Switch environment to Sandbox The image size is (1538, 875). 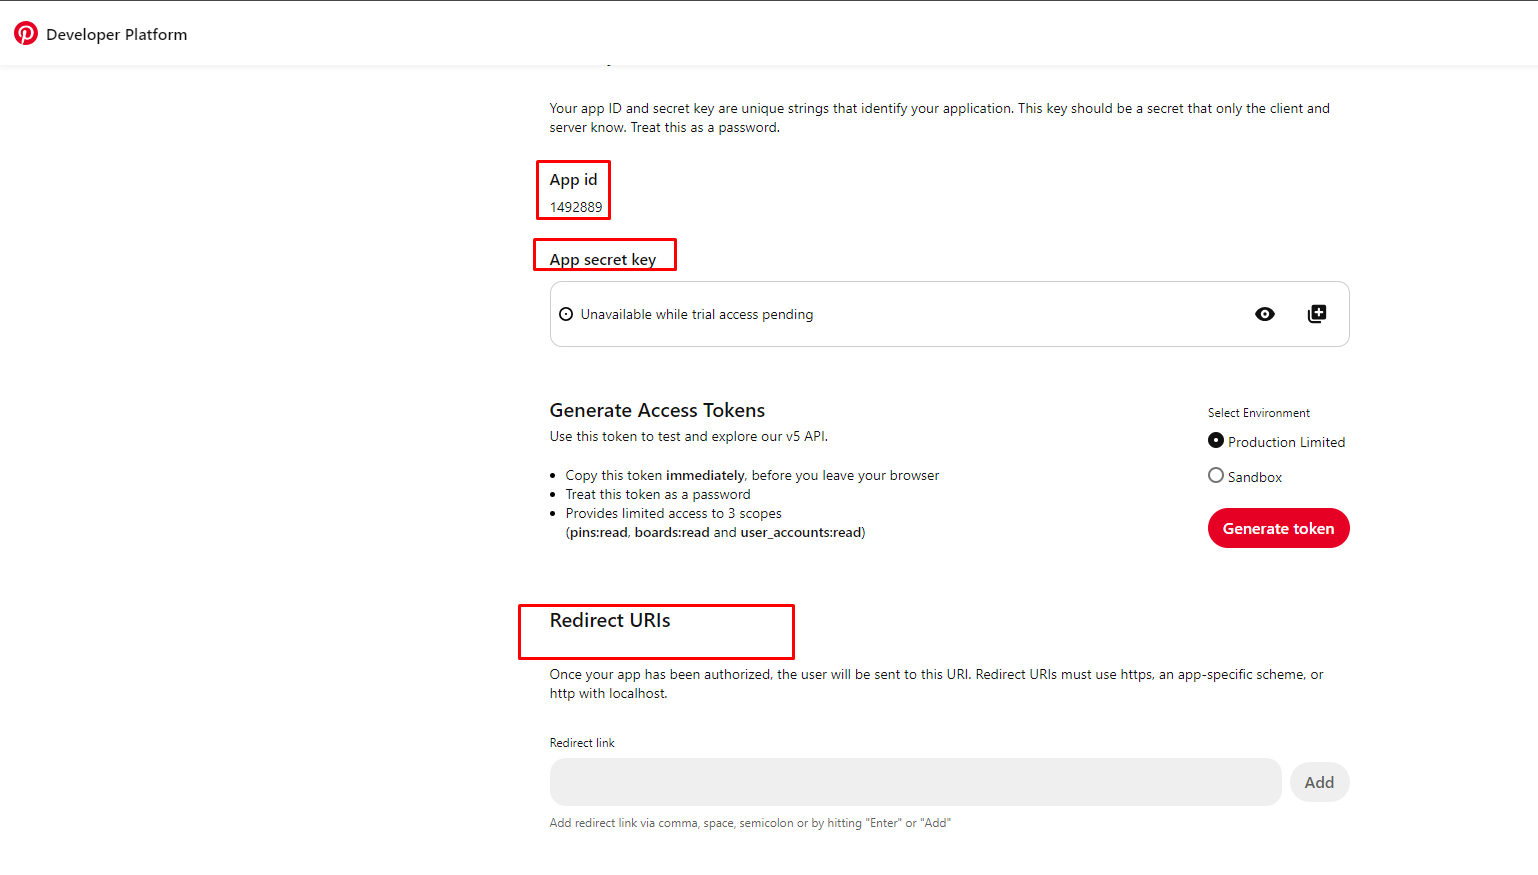point(1215,475)
